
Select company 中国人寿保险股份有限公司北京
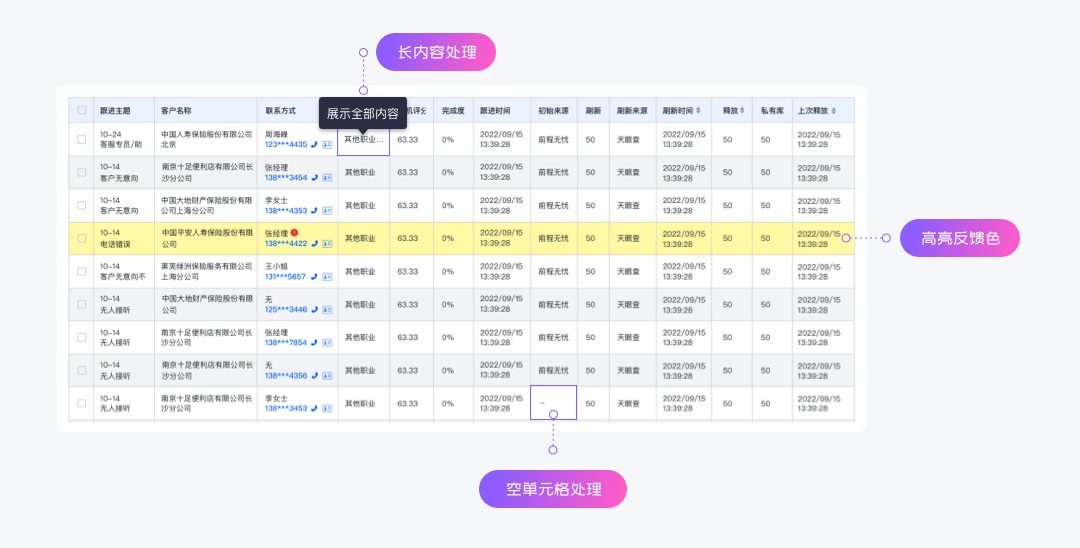(x=207, y=139)
